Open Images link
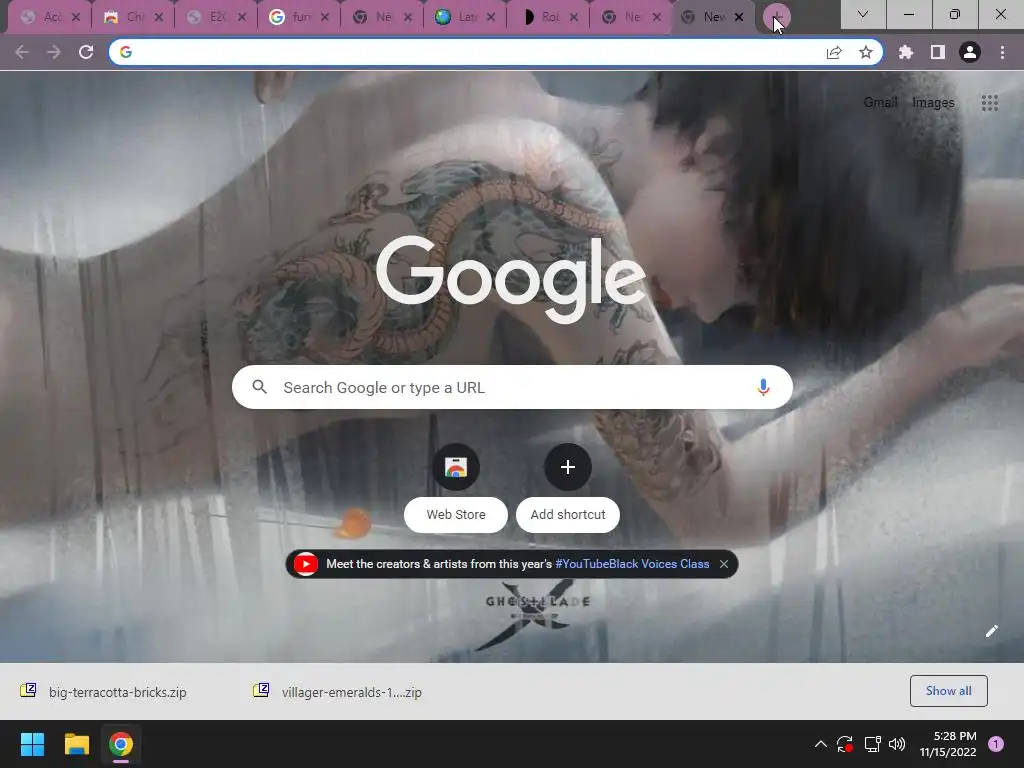 (933, 103)
